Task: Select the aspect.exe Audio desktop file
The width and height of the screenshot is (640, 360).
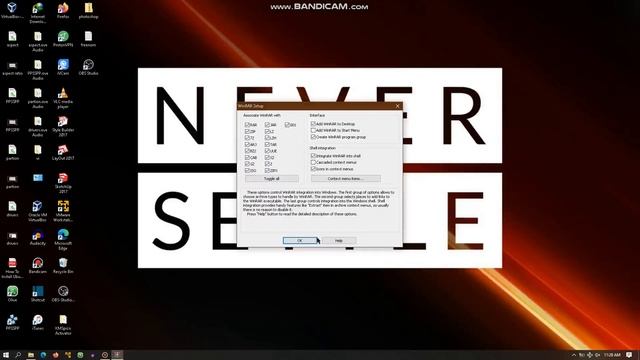Action: pos(38,41)
